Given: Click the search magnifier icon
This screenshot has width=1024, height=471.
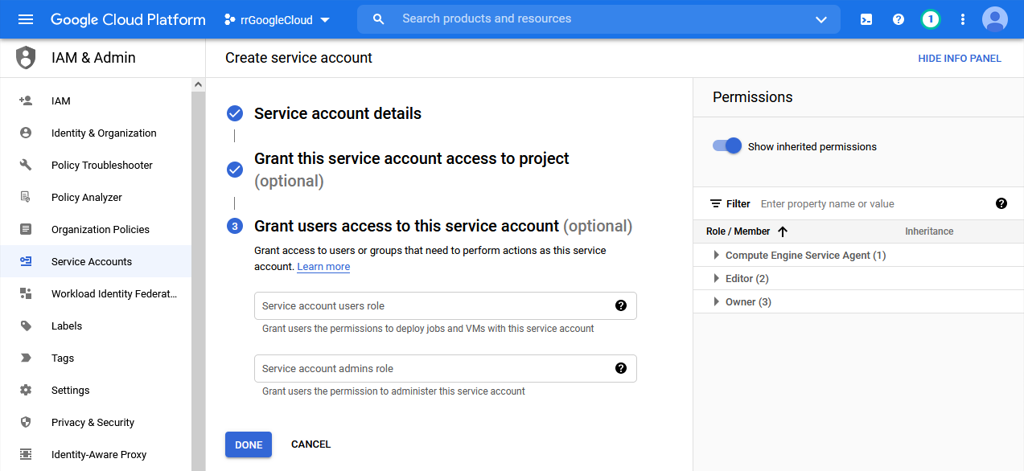Looking at the screenshot, I should coord(378,19).
